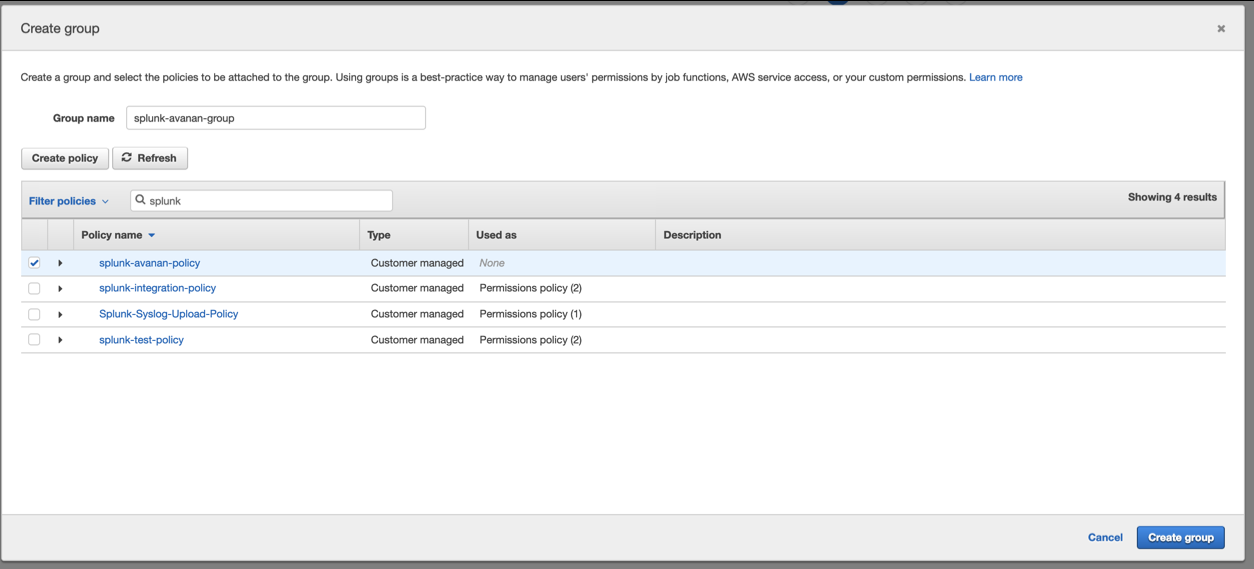Open the Filter policies dropdown
Image resolution: width=1254 pixels, height=569 pixels.
pos(69,201)
